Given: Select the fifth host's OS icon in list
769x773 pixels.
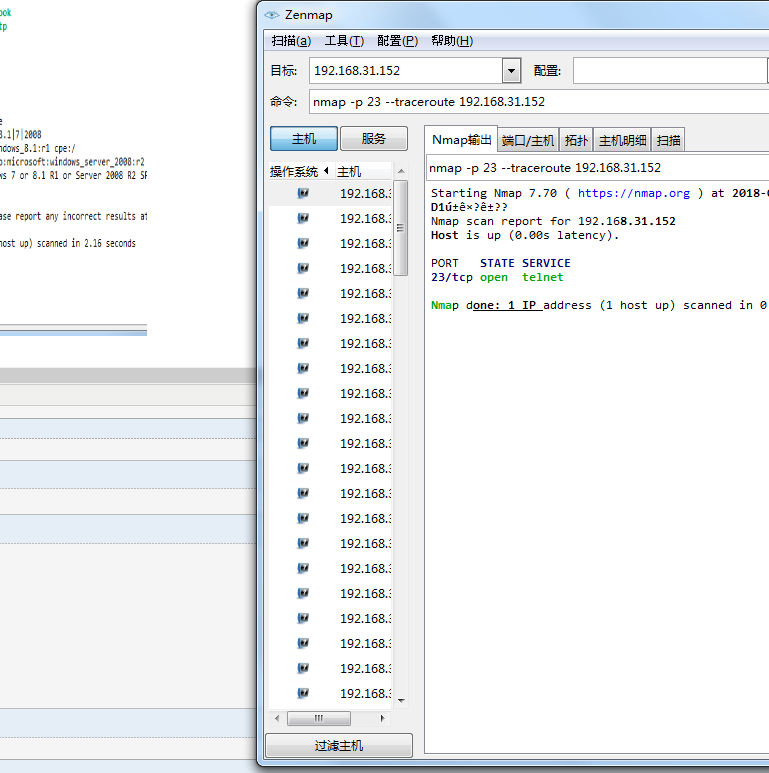Looking at the screenshot, I should point(303,293).
